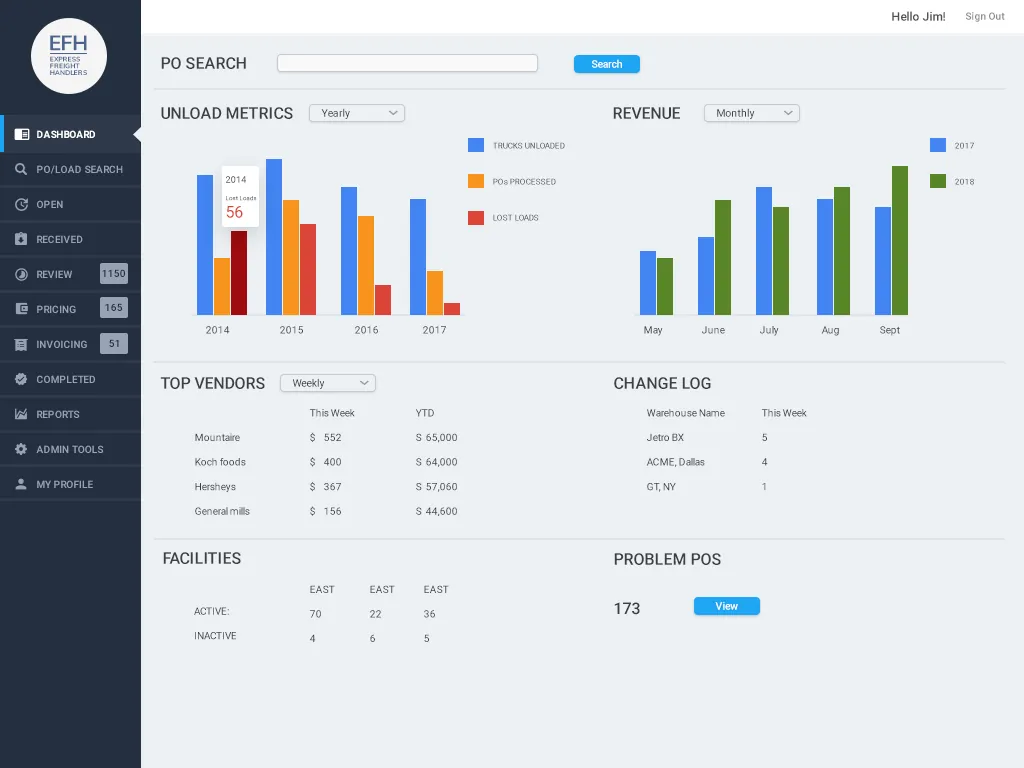Click the PO Search input field

point(408,63)
